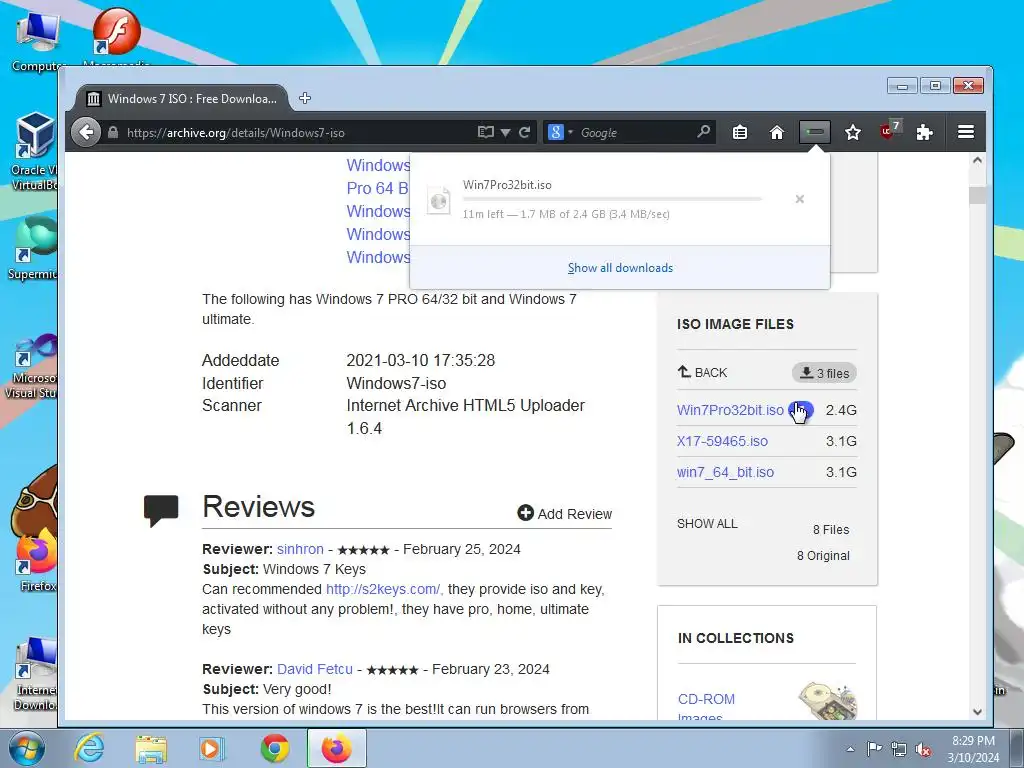
Task: Open the s2keys.com link in review
Action: click(385, 589)
